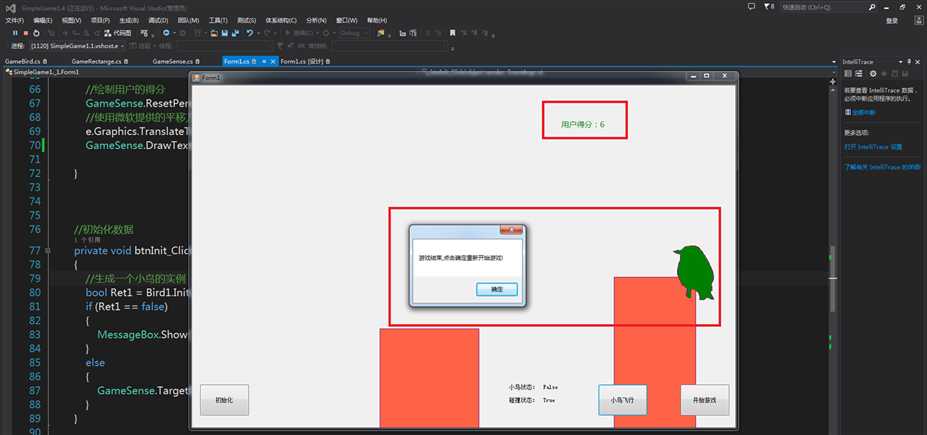This screenshot has height=435, width=927.
Task: Open the notifications flag icon
Action: pyautogui.click(x=769, y=7)
